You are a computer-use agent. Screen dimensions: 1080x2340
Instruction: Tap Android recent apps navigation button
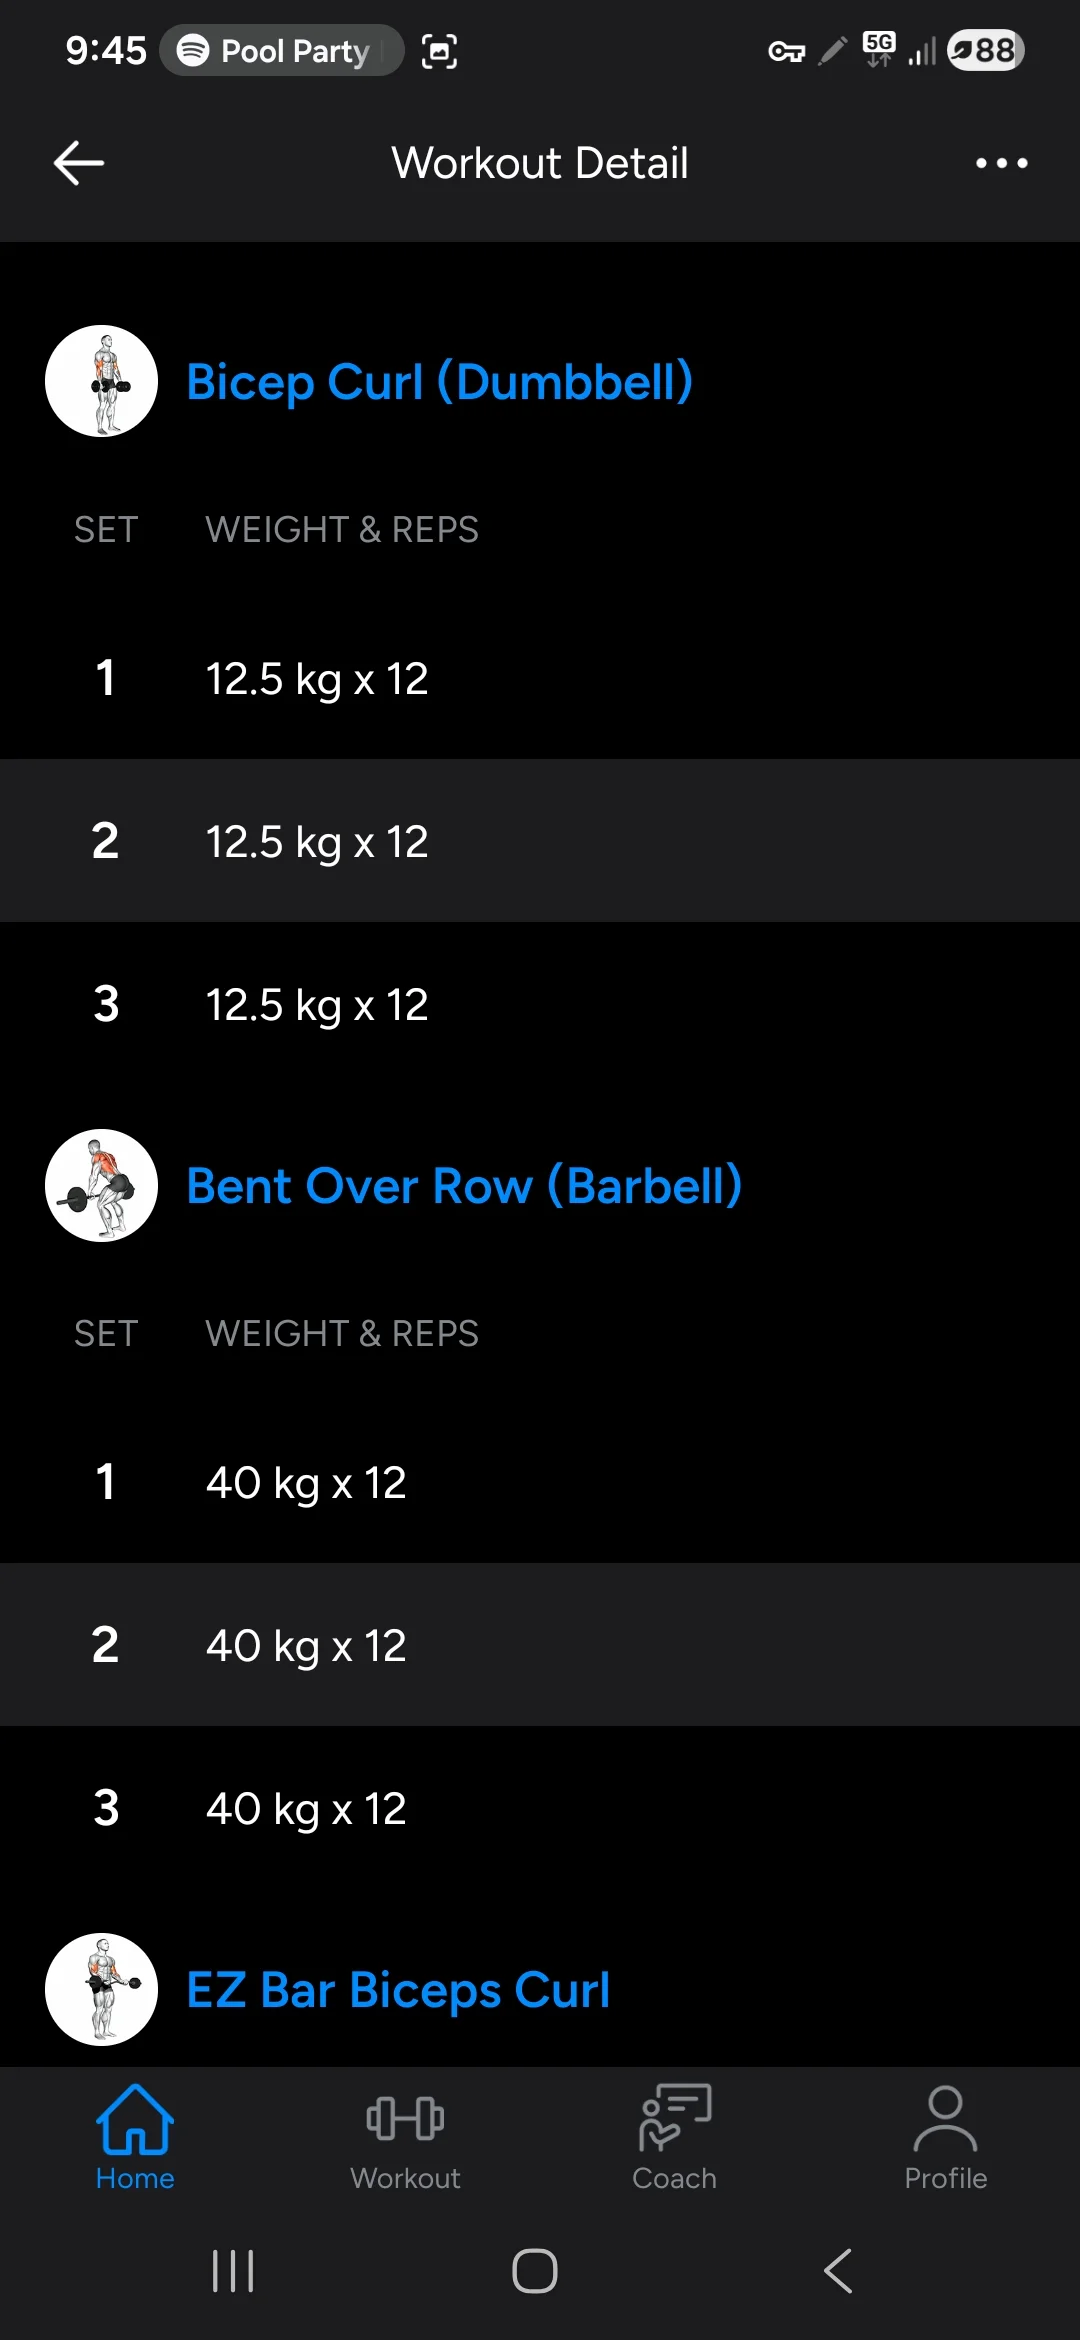click(x=233, y=2271)
